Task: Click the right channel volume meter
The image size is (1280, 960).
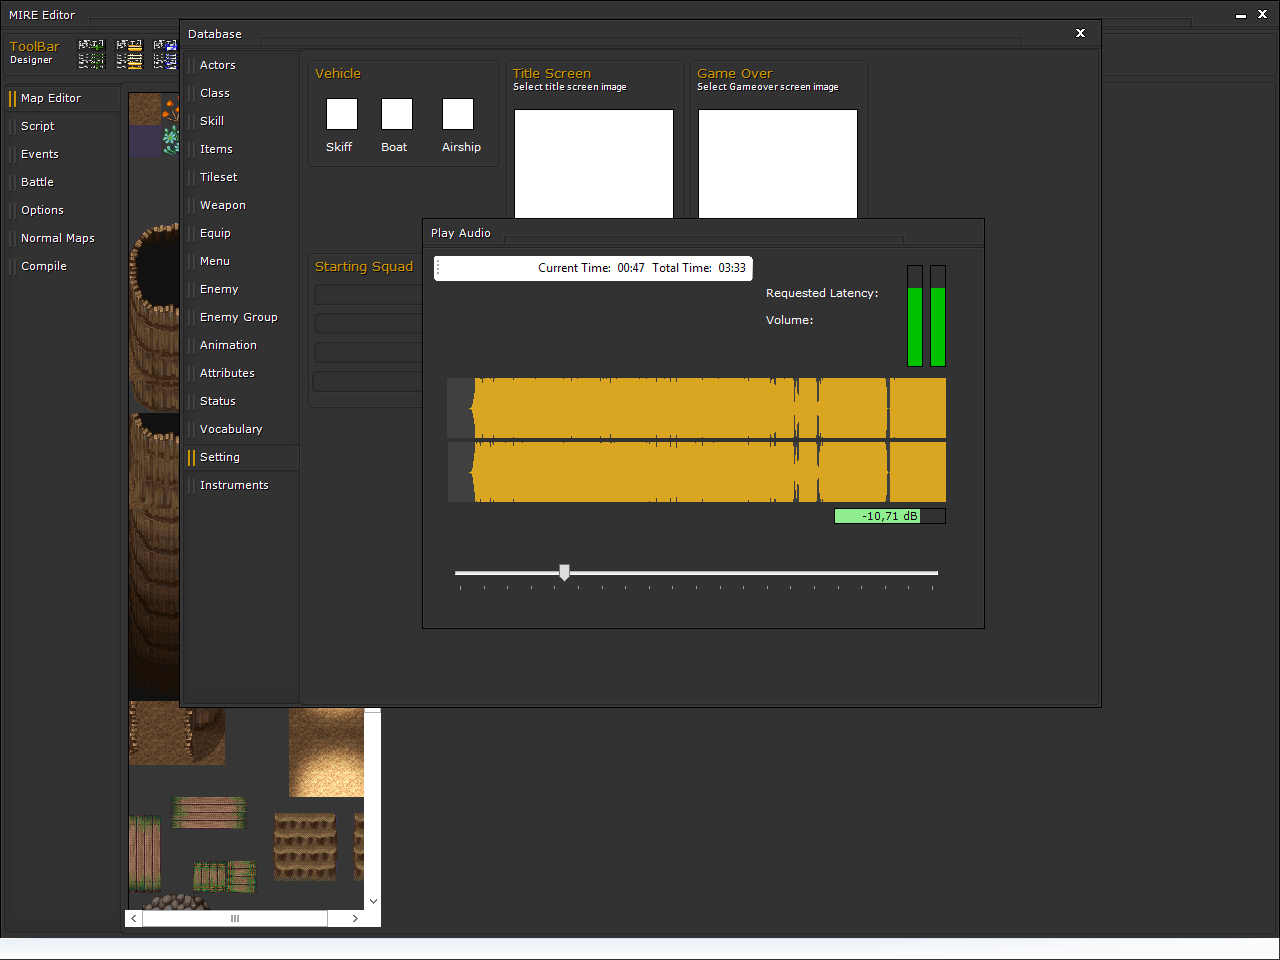Action: [x=938, y=316]
